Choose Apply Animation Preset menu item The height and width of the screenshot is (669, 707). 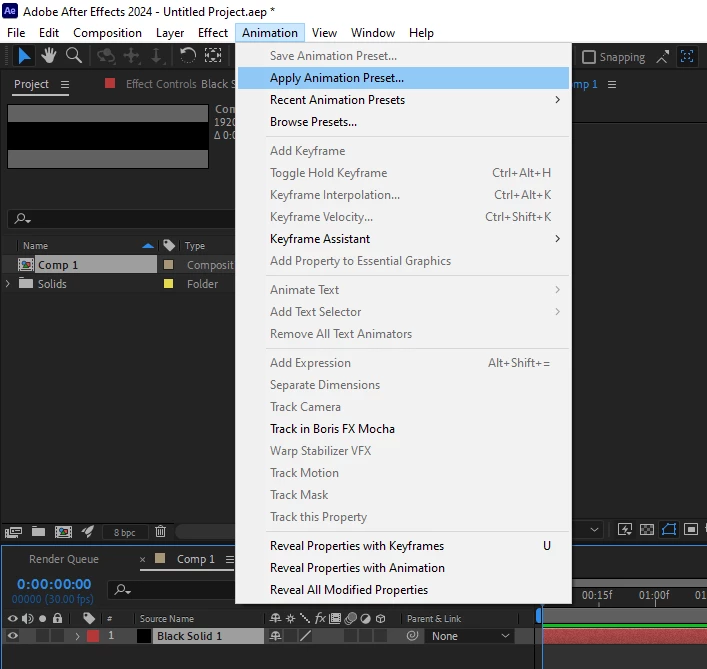click(404, 78)
